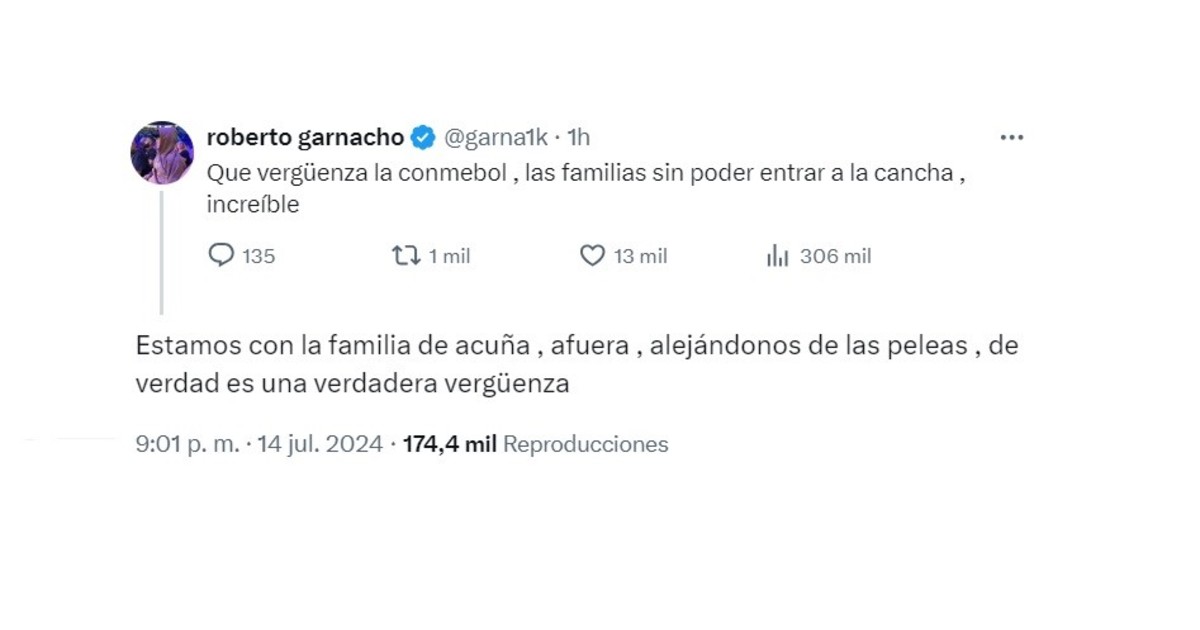This screenshot has width=1200, height=630.
Task: Click the roberto garnacho display name
Action: [x=305, y=138]
